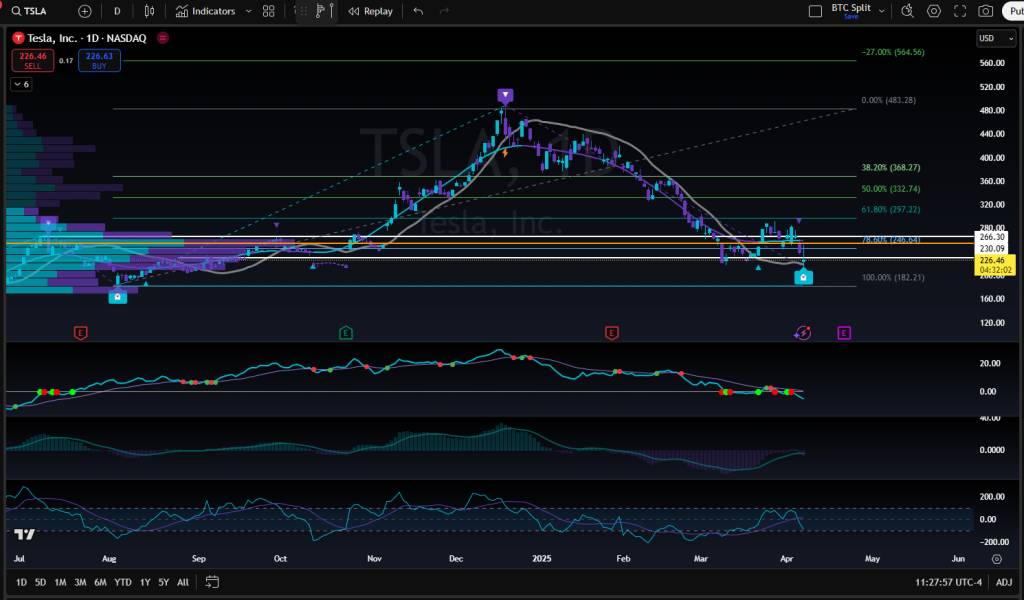Image resolution: width=1024 pixels, height=600 pixels.
Task: Click the 230.09 price label on axis
Action: pos(992,249)
